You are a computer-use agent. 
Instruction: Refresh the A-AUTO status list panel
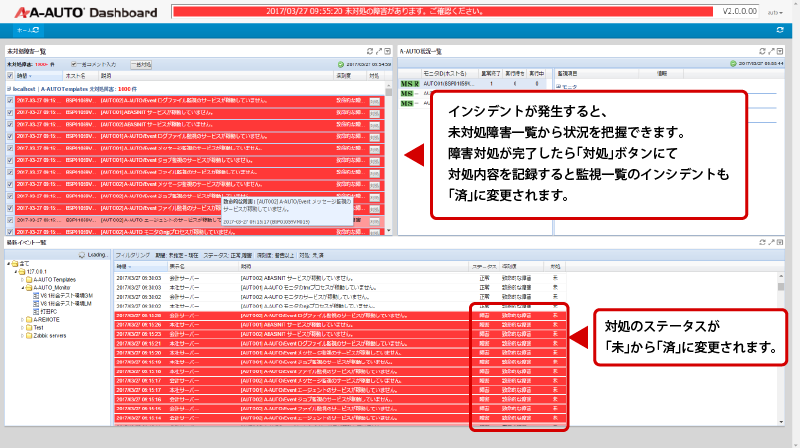[762, 51]
